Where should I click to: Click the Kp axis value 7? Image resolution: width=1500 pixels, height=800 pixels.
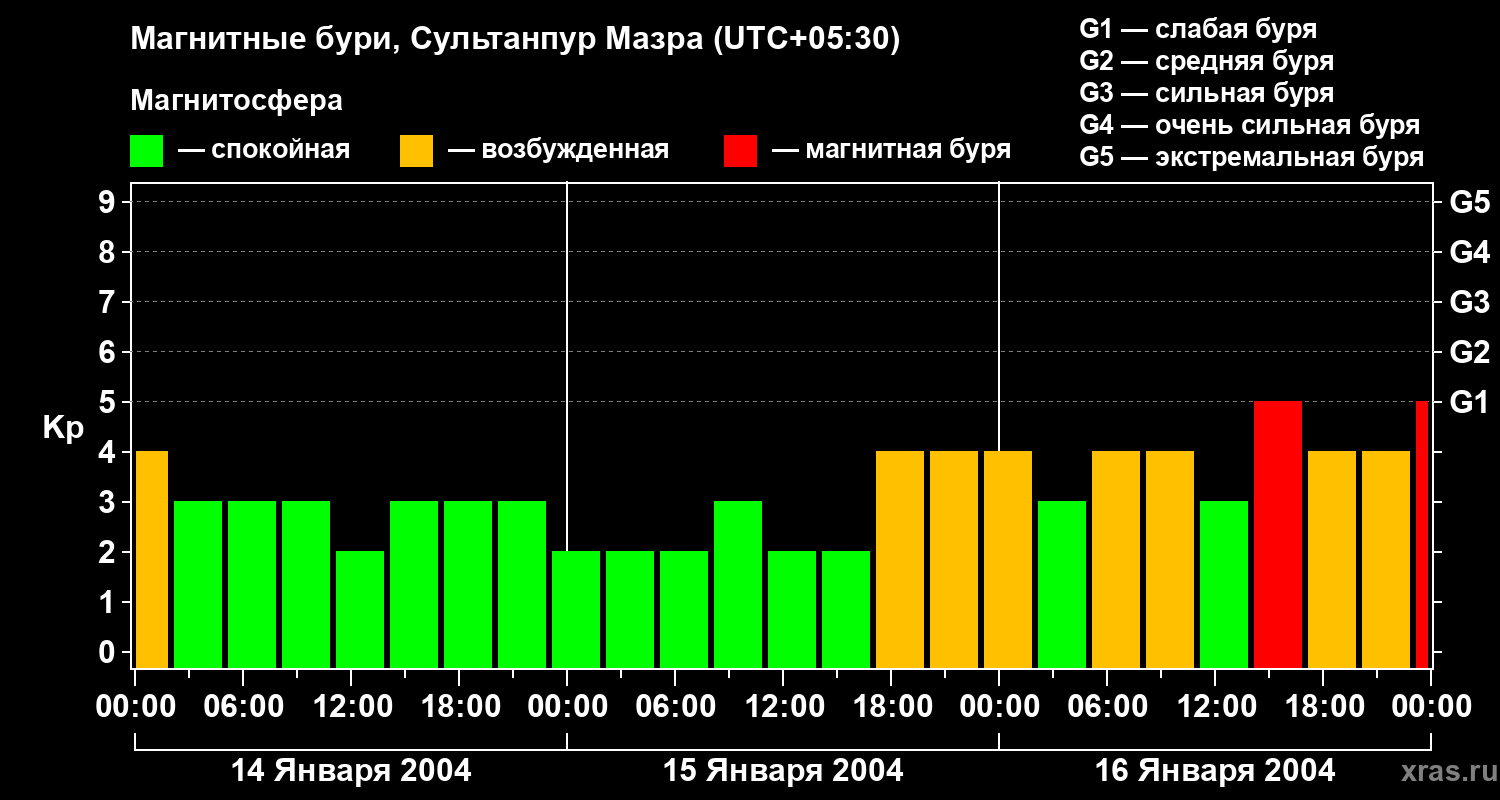tap(109, 303)
